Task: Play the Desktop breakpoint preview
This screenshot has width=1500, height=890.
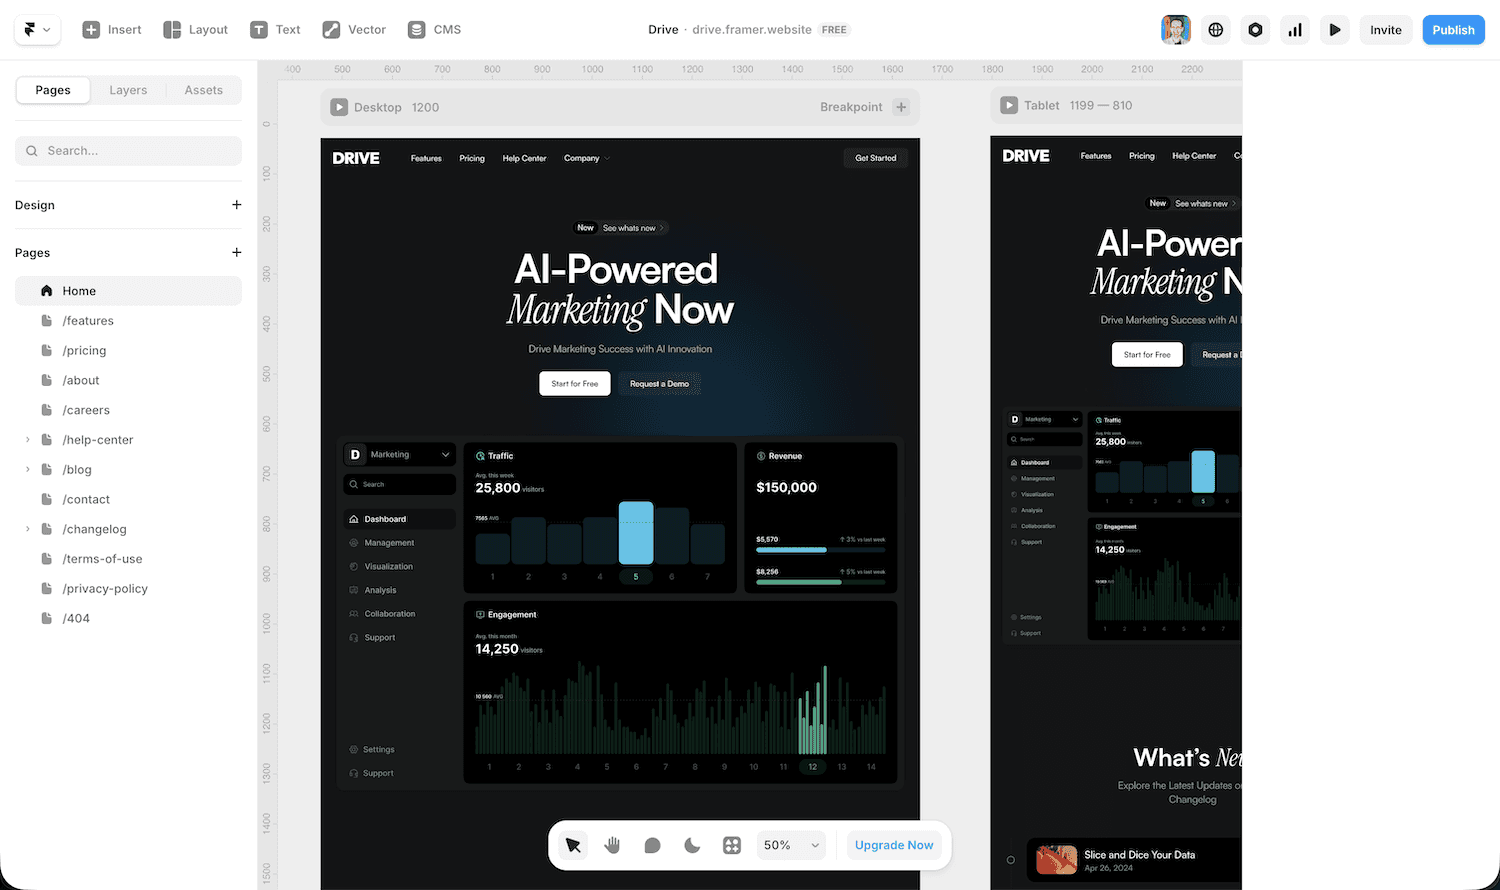Action: coord(339,107)
